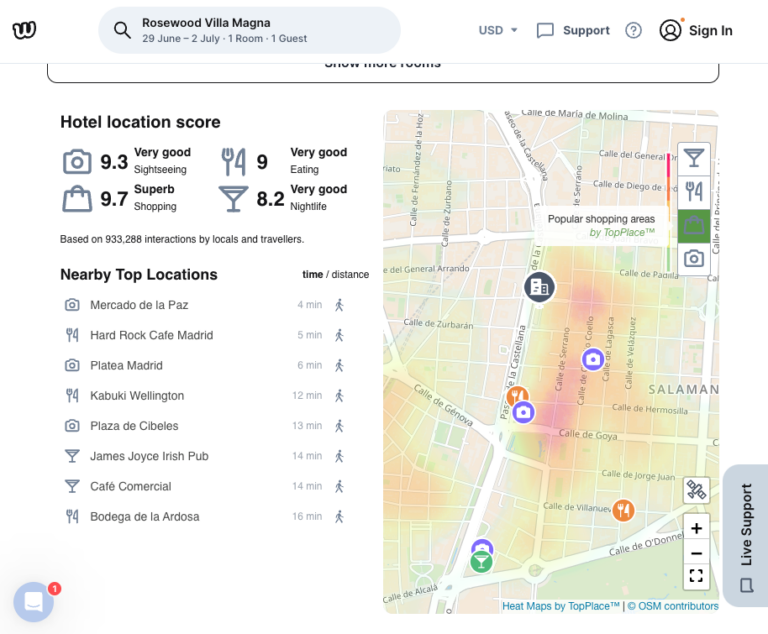This screenshot has width=768, height=634.
Task: Show the nightlife heat map layer
Action: [694, 159]
